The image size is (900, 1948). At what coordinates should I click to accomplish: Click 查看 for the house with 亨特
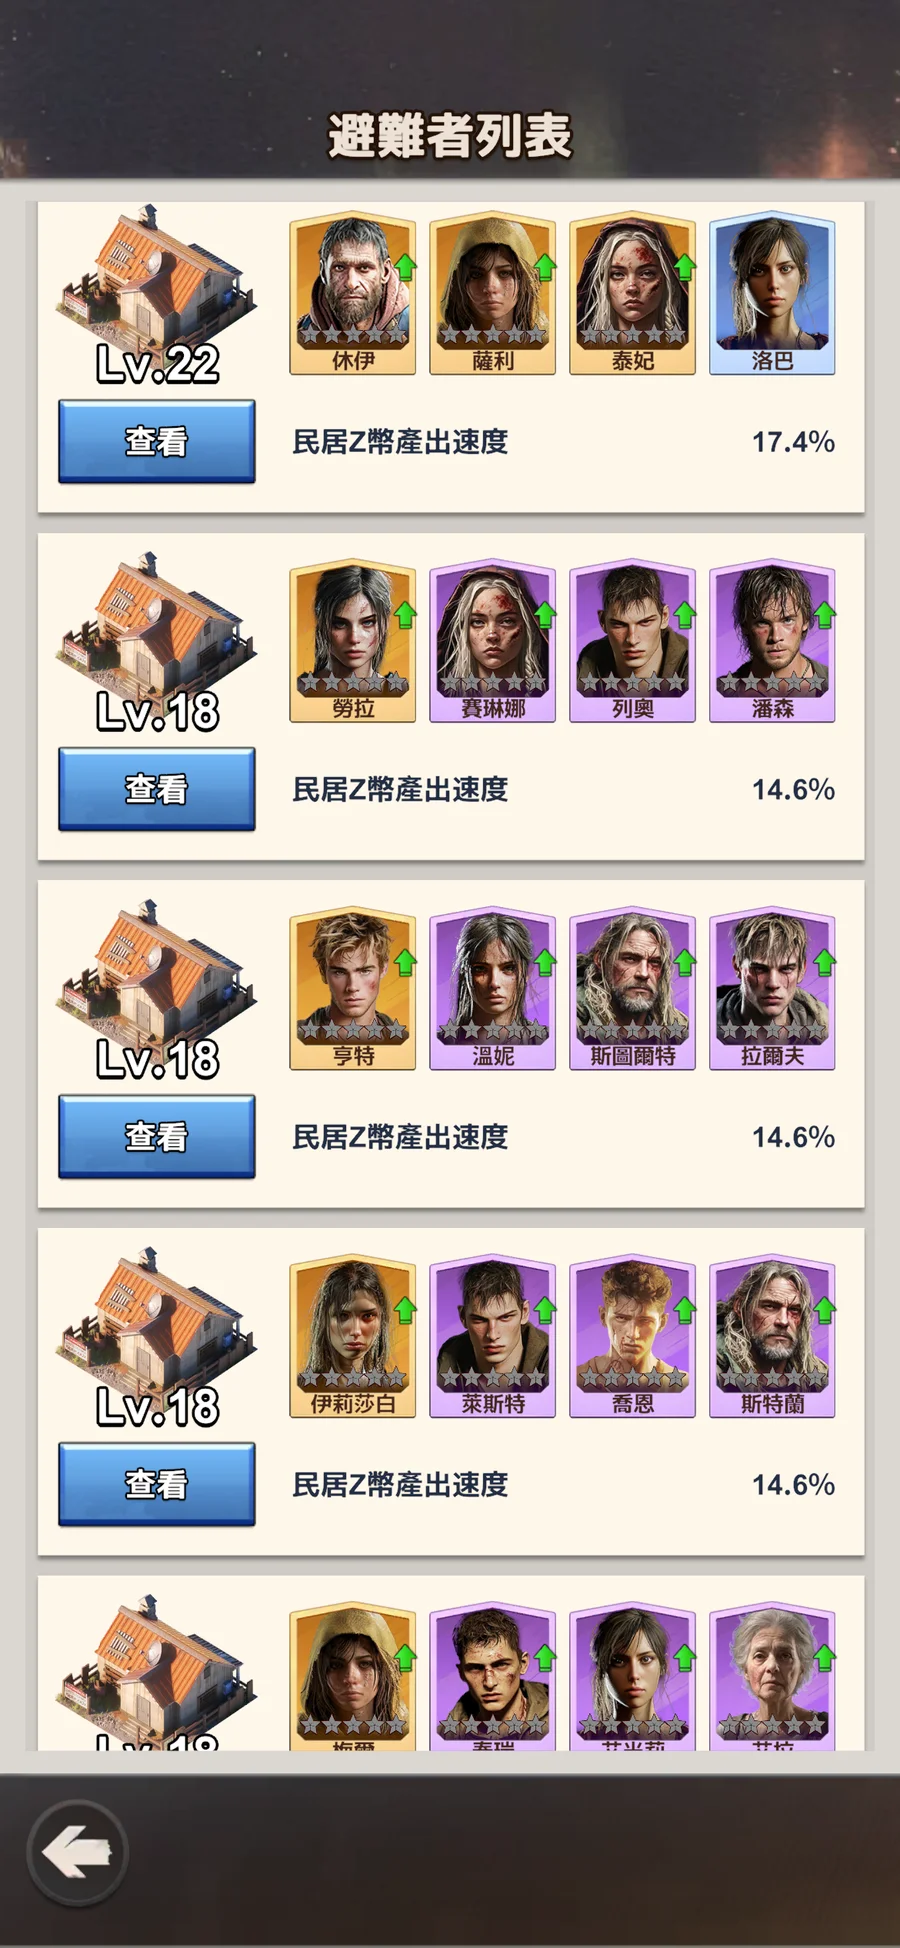pos(157,1136)
